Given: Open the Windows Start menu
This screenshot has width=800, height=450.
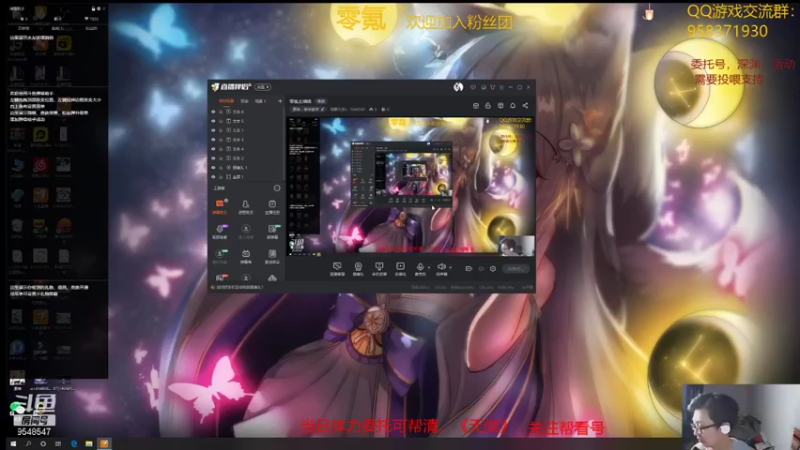Looking at the screenshot, I should [13, 444].
